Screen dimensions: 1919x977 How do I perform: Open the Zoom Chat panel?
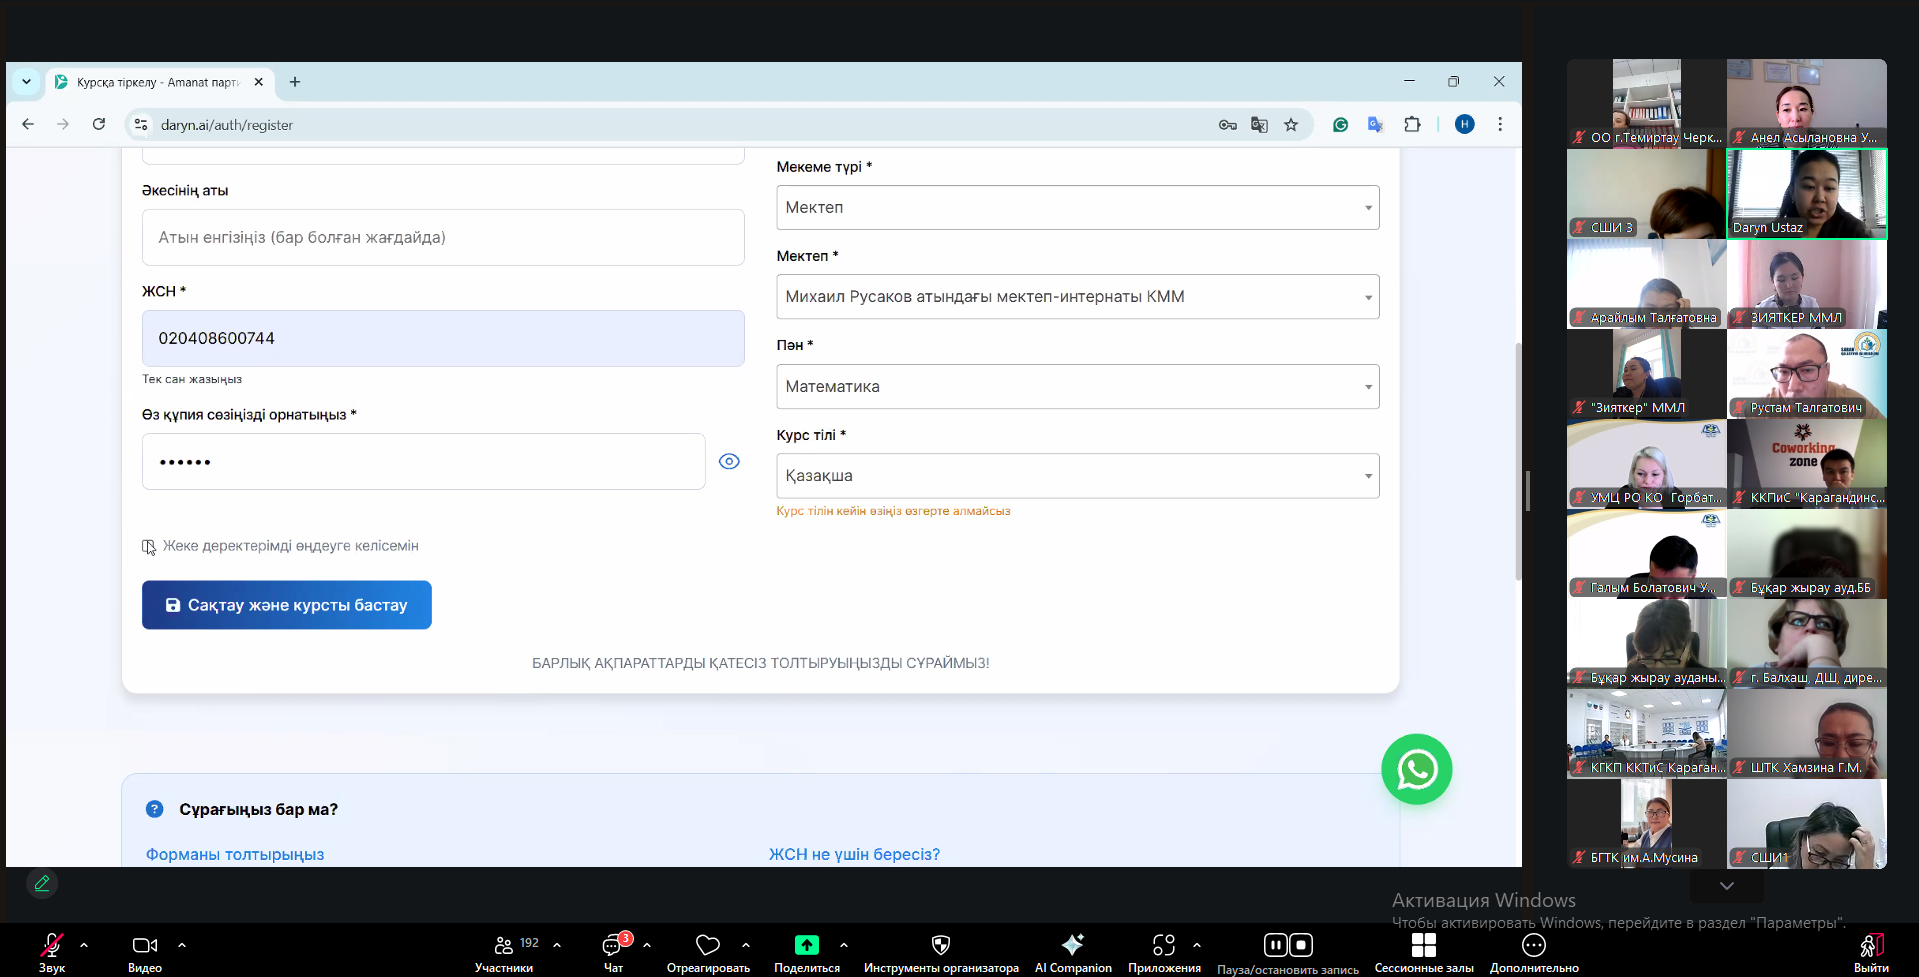pyautogui.click(x=612, y=945)
